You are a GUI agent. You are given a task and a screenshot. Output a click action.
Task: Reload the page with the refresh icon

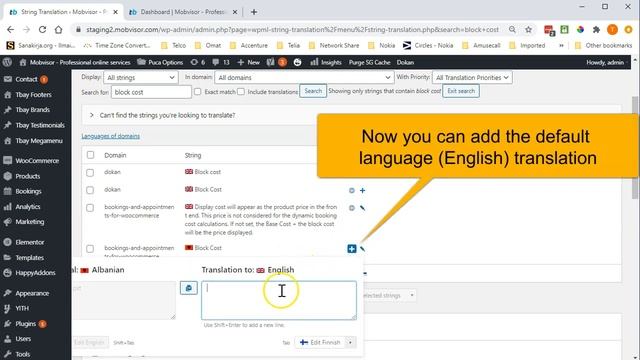(x=42, y=29)
